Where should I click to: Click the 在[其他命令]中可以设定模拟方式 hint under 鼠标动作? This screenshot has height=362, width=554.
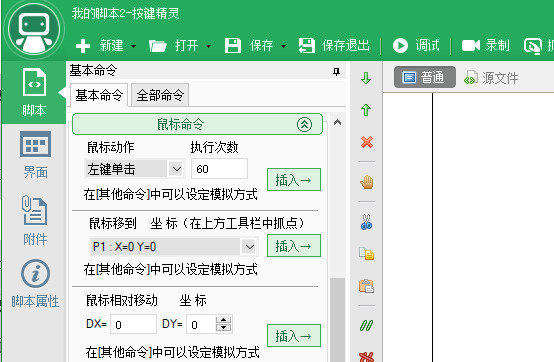coord(171,194)
